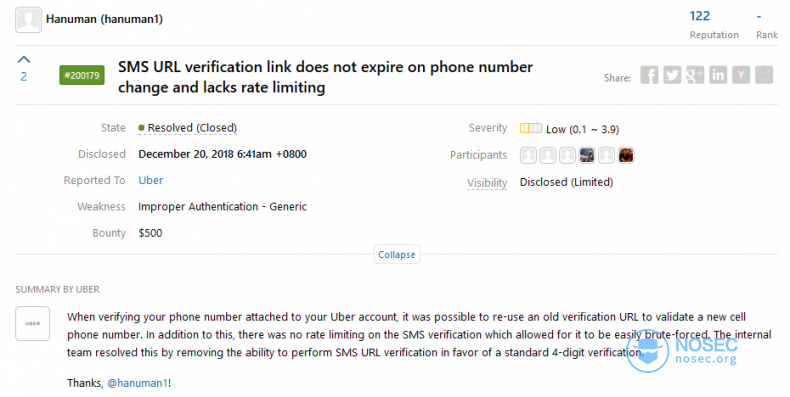The image size is (790, 397).
Task: Share report on Hacker News
Action: (x=741, y=75)
